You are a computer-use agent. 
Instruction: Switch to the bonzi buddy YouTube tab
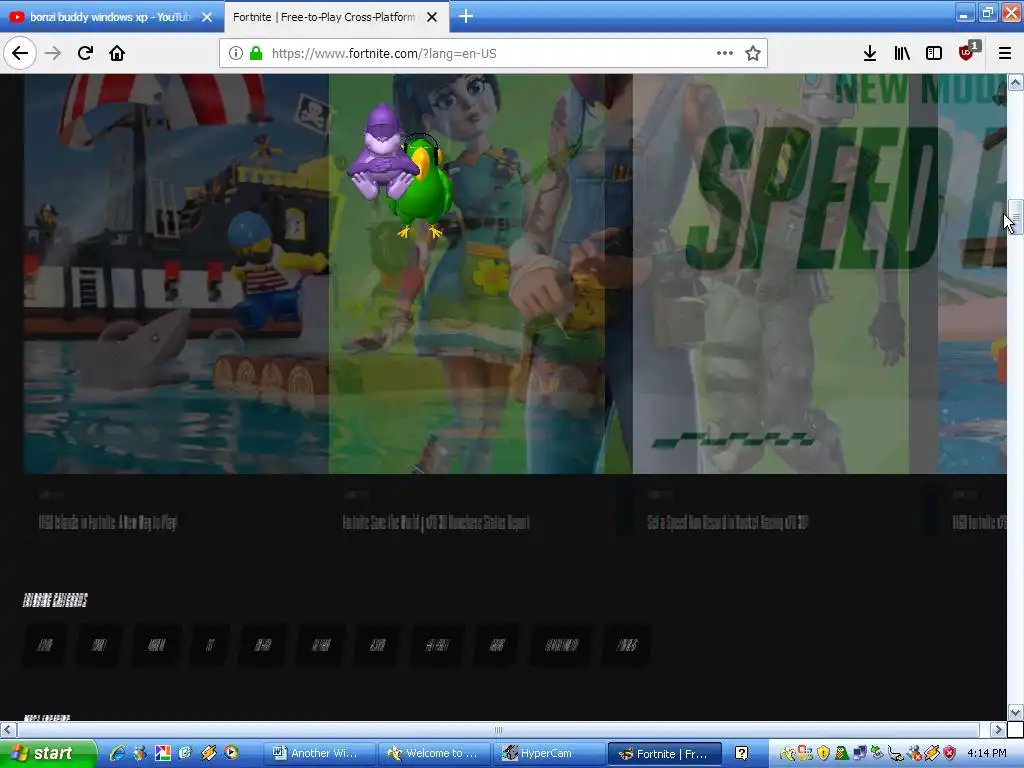click(x=111, y=17)
